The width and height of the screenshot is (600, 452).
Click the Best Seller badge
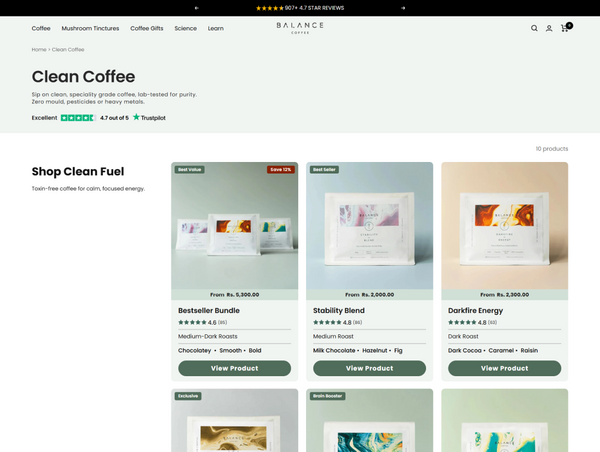click(x=324, y=170)
